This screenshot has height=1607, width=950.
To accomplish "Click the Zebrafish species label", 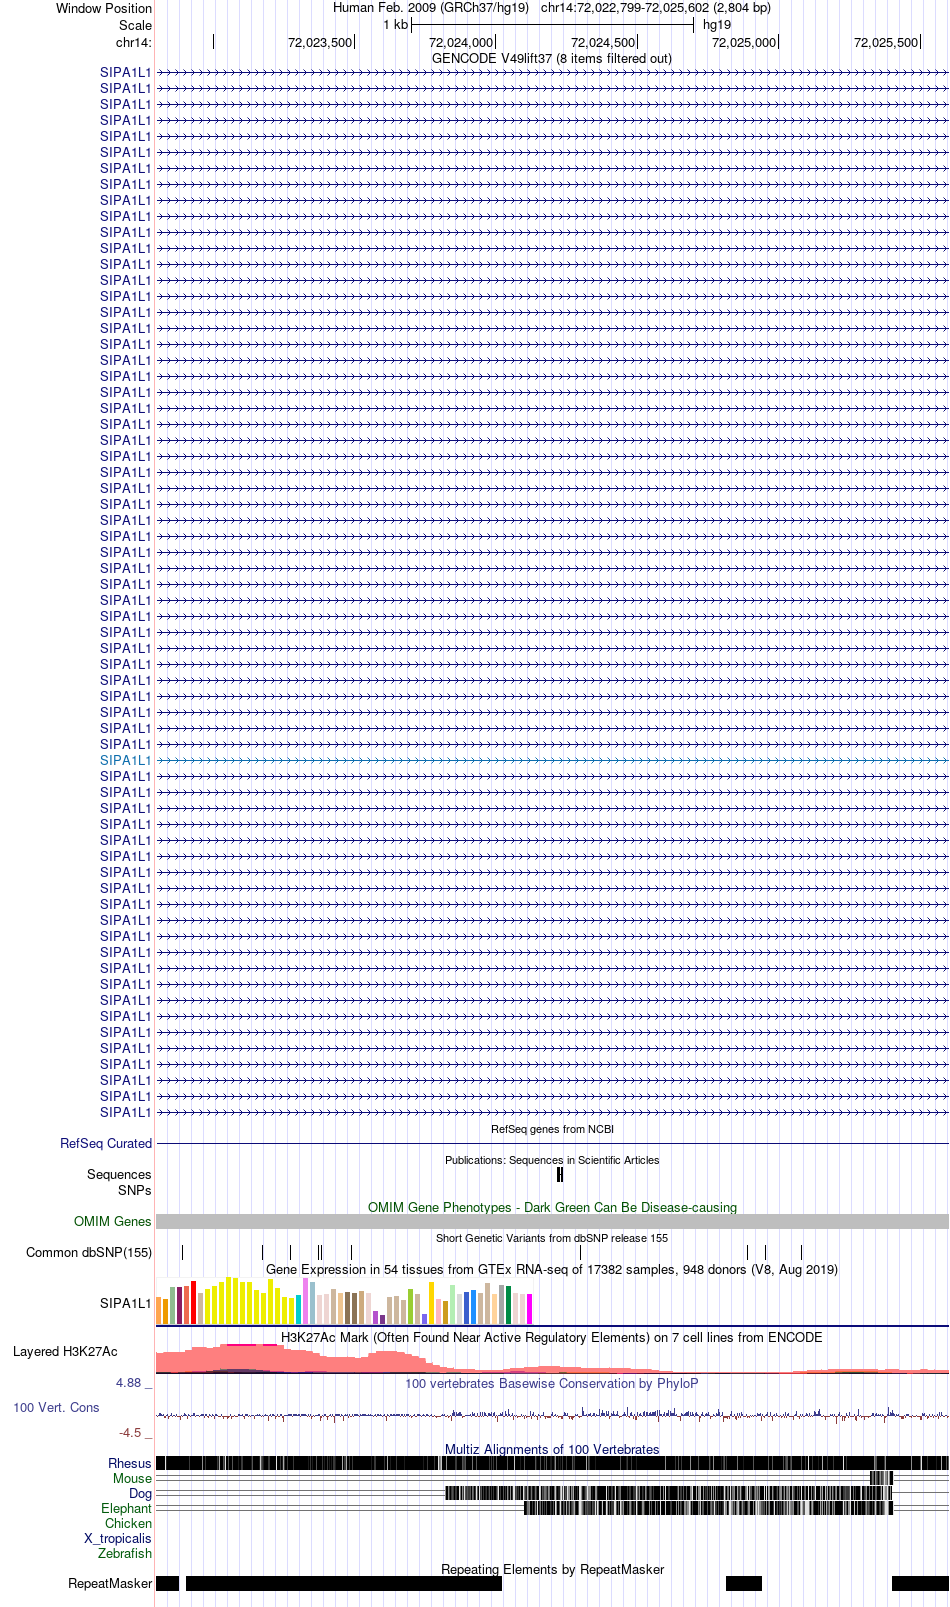I will [x=125, y=1553].
